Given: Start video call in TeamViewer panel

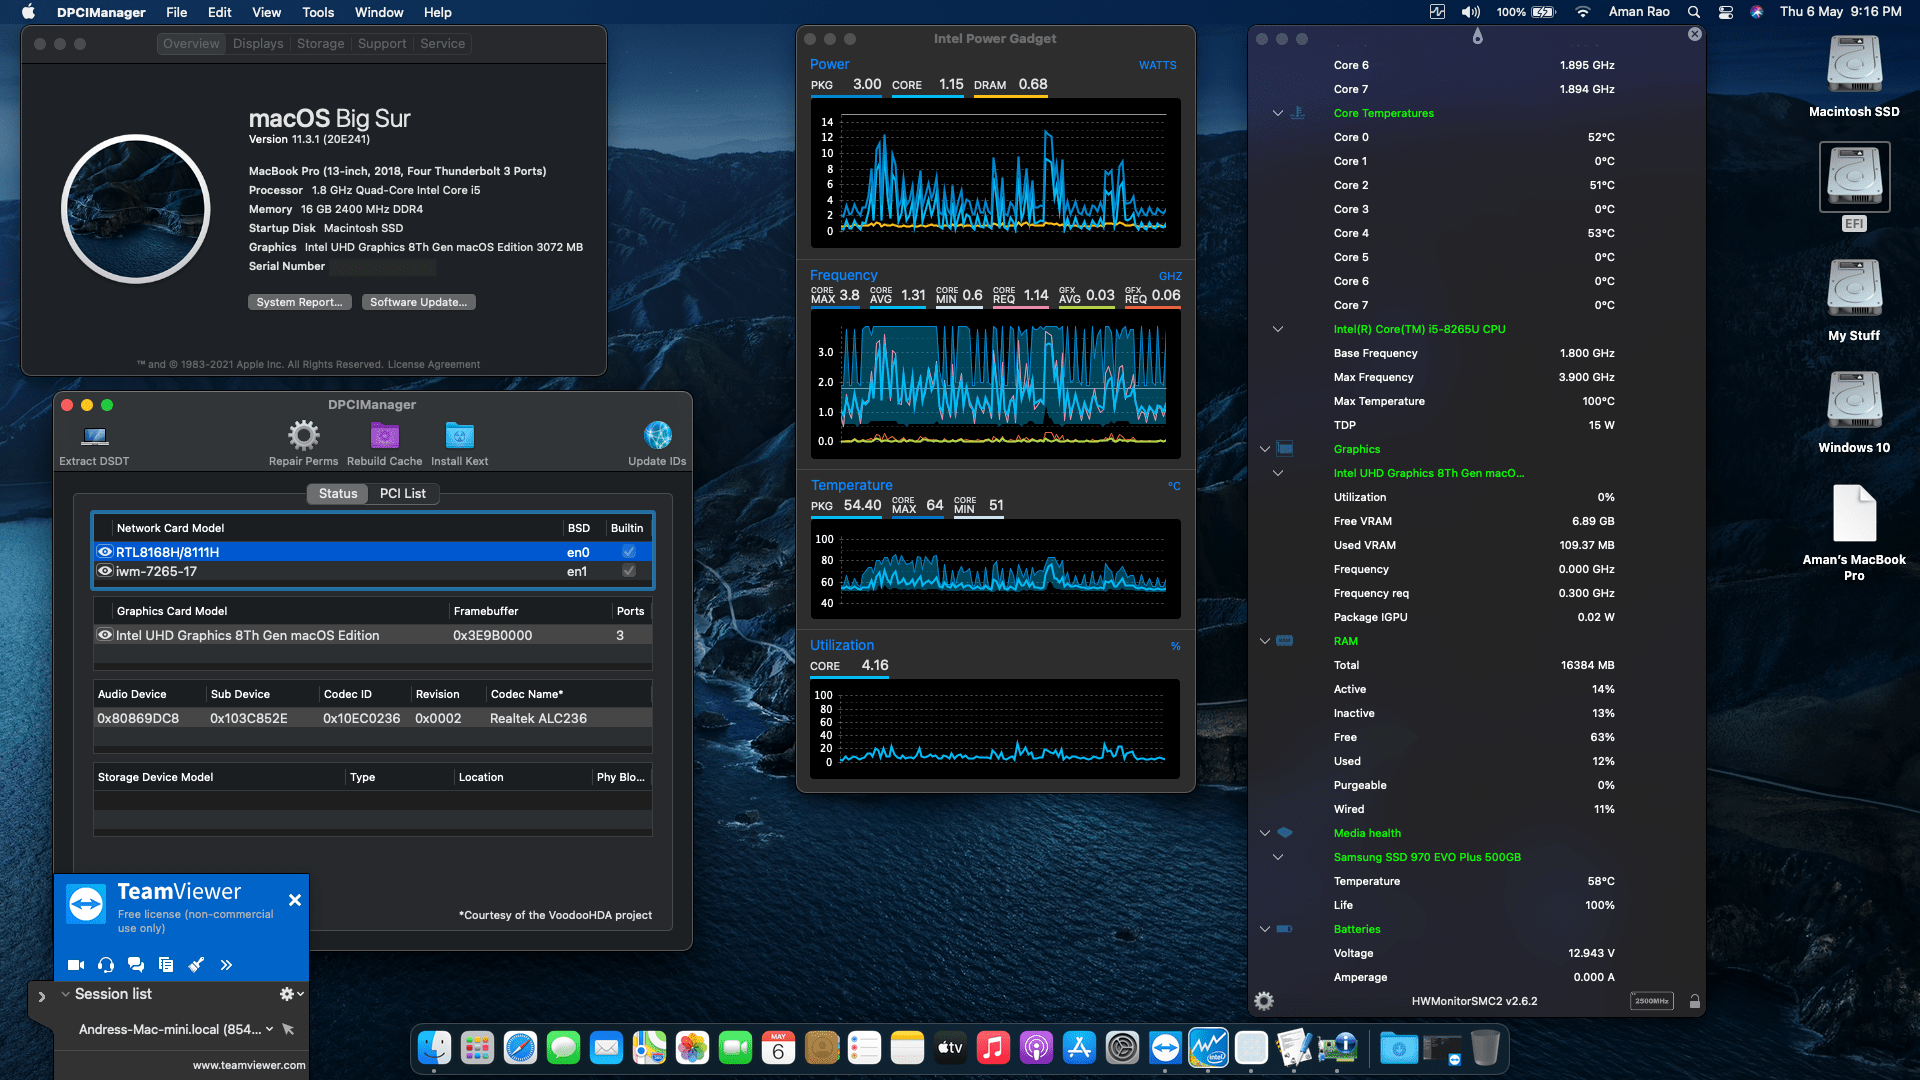Looking at the screenshot, I should [x=76, y=965].
